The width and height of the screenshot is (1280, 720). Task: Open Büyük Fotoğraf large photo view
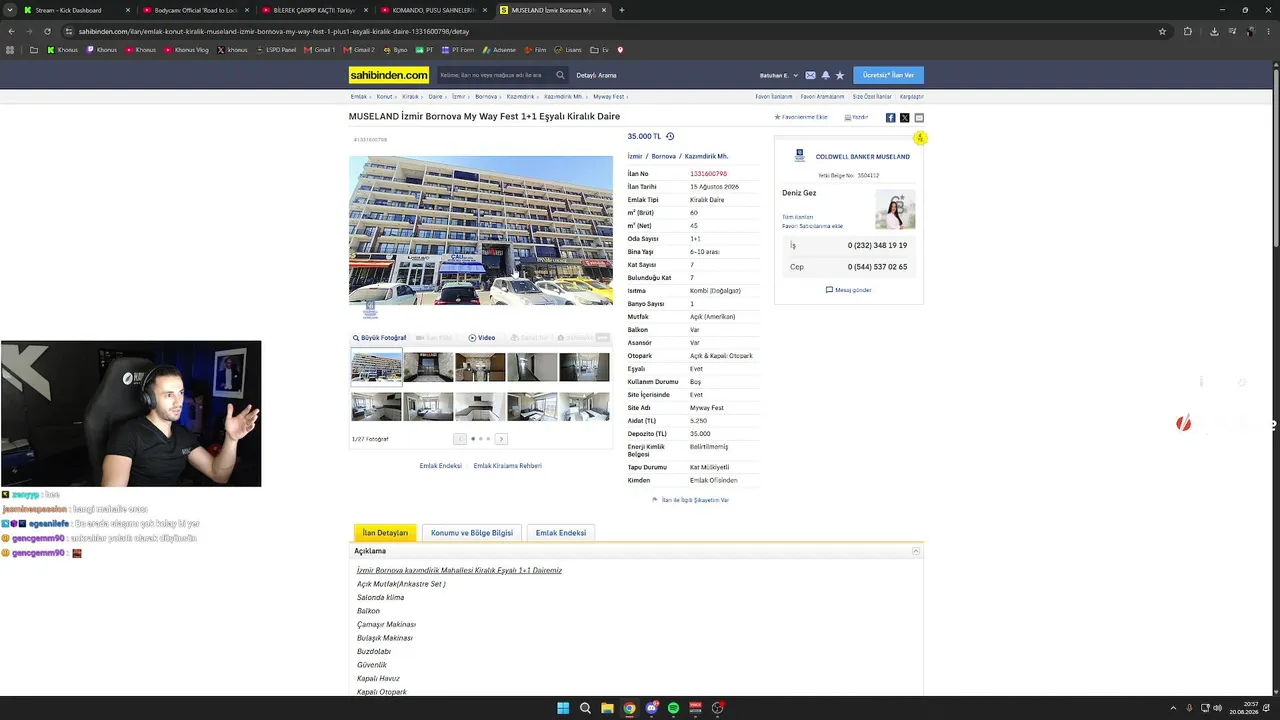point(380,338)
